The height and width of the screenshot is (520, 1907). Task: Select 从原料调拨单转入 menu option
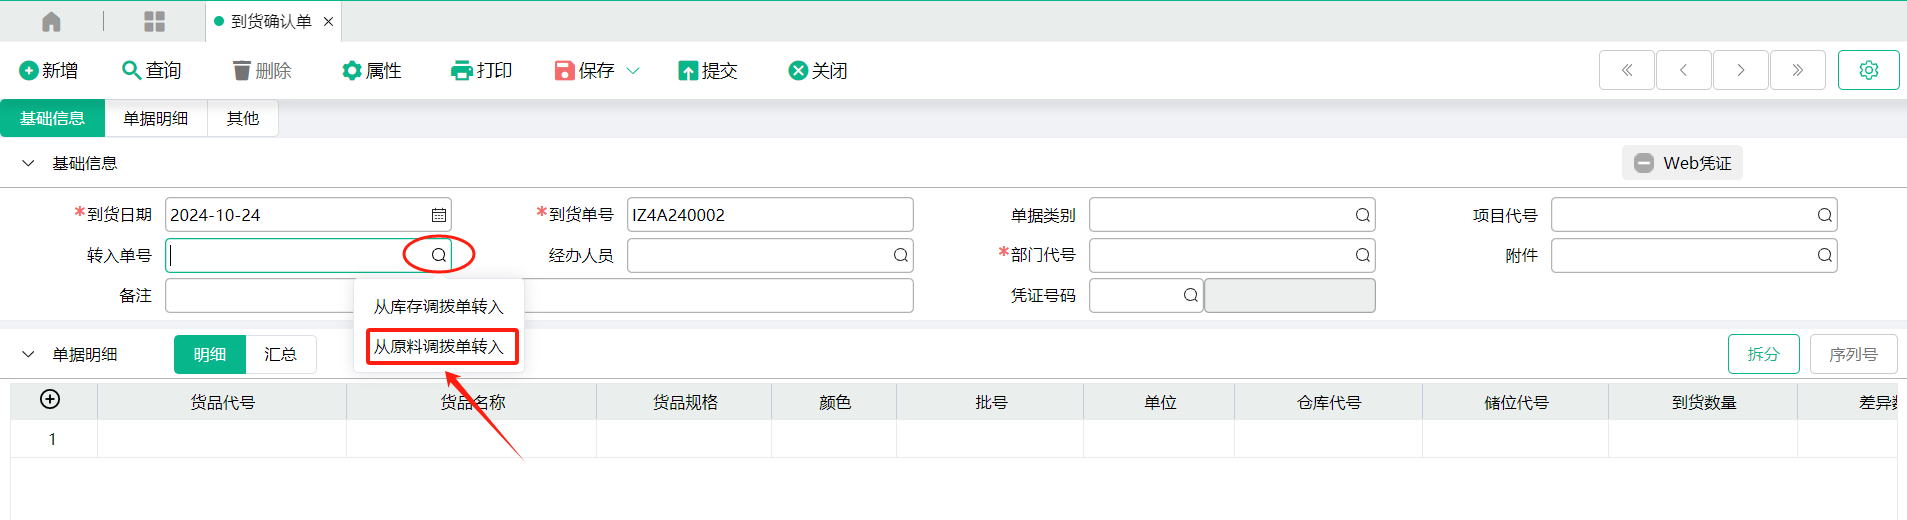(x=439, y=347)
